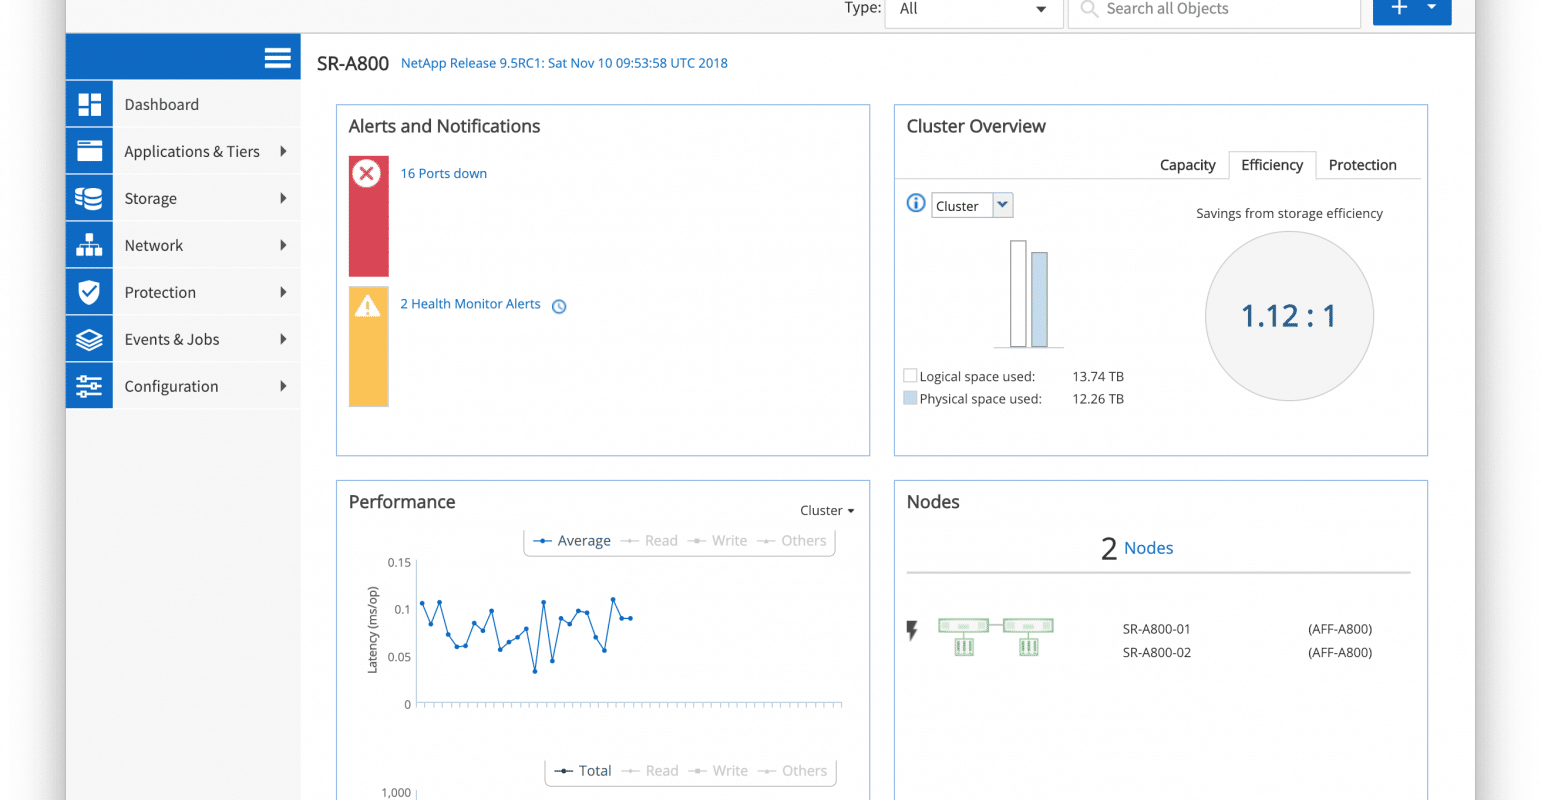The width and height of the screenshot is (1541, 800).
Task: Expand the Storage submenu arrow
Action: [283, 198]
